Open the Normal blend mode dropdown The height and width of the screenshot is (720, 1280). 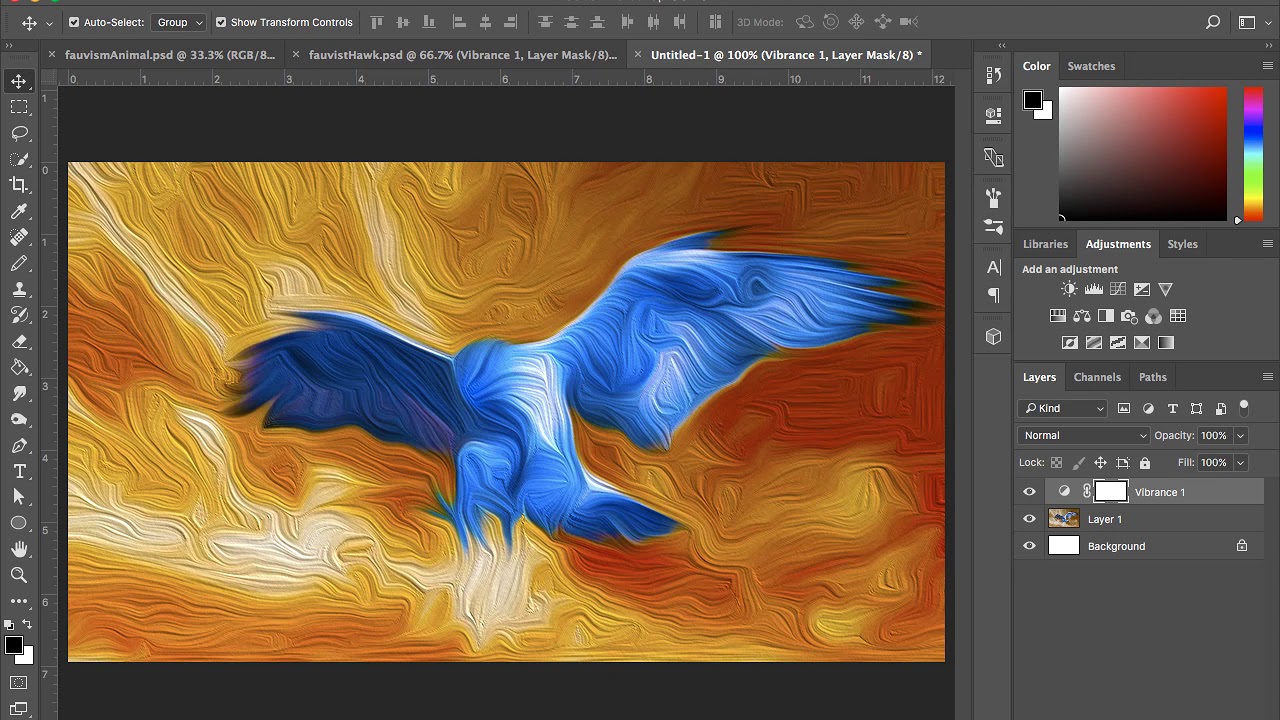point(1085,435)
